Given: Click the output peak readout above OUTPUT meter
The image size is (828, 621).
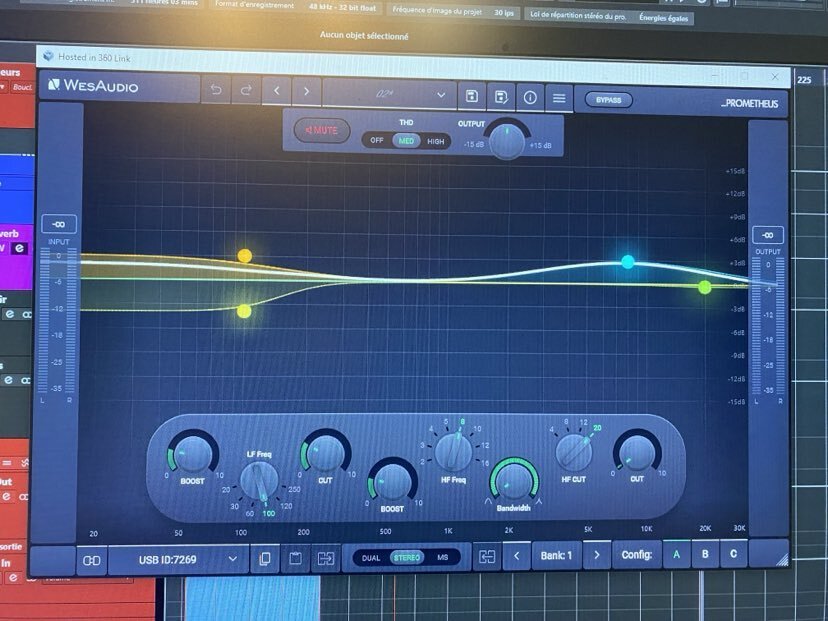Looking at the screenshot, I should coord(767,235).
